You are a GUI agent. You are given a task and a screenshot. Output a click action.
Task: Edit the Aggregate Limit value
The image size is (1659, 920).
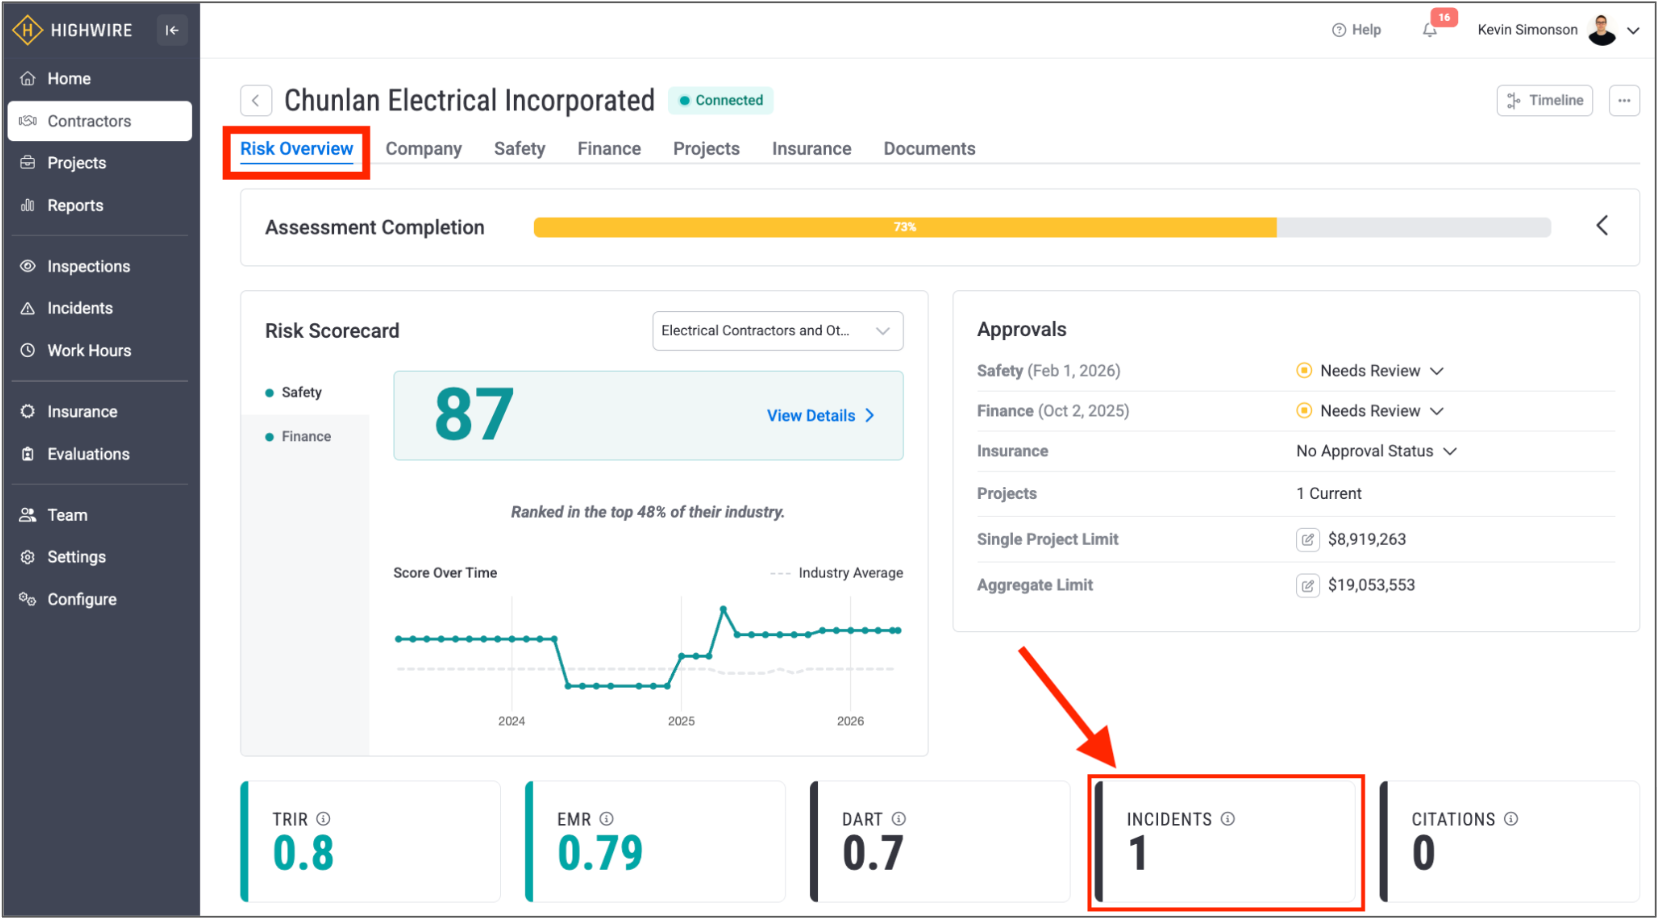(x=1307, y=586)
